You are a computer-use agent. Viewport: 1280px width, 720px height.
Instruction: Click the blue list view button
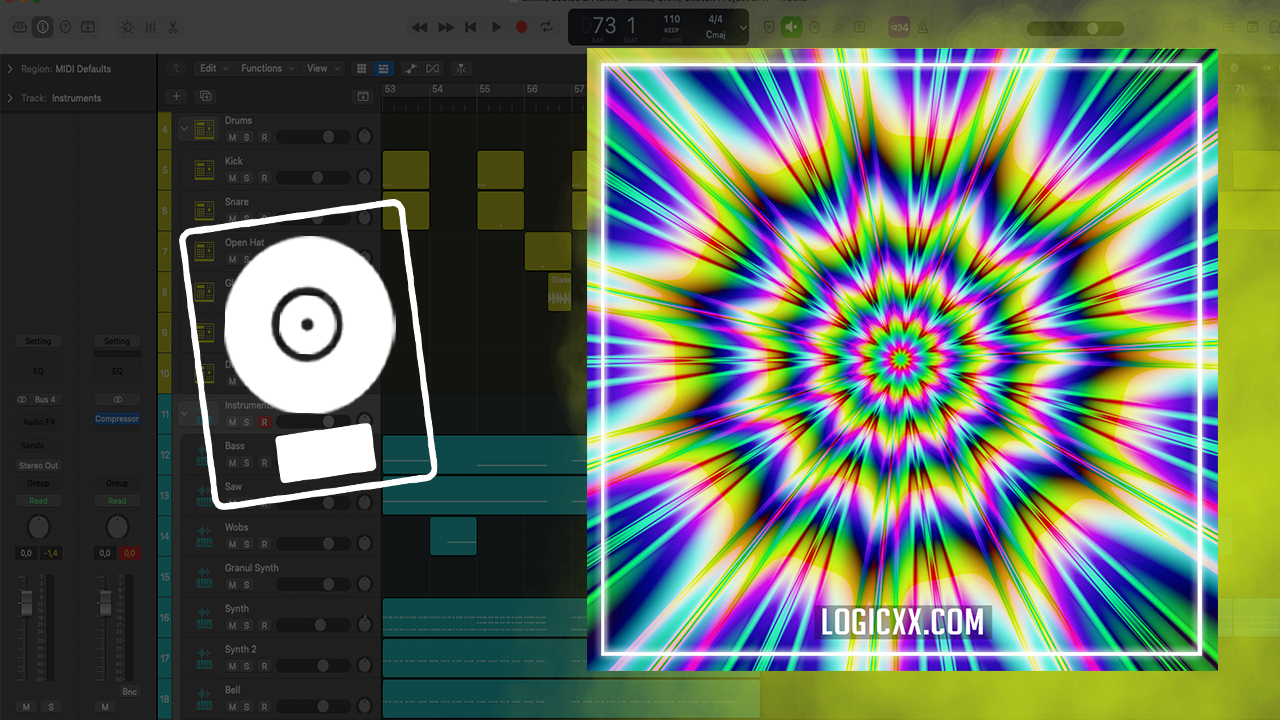coord(383,68)
